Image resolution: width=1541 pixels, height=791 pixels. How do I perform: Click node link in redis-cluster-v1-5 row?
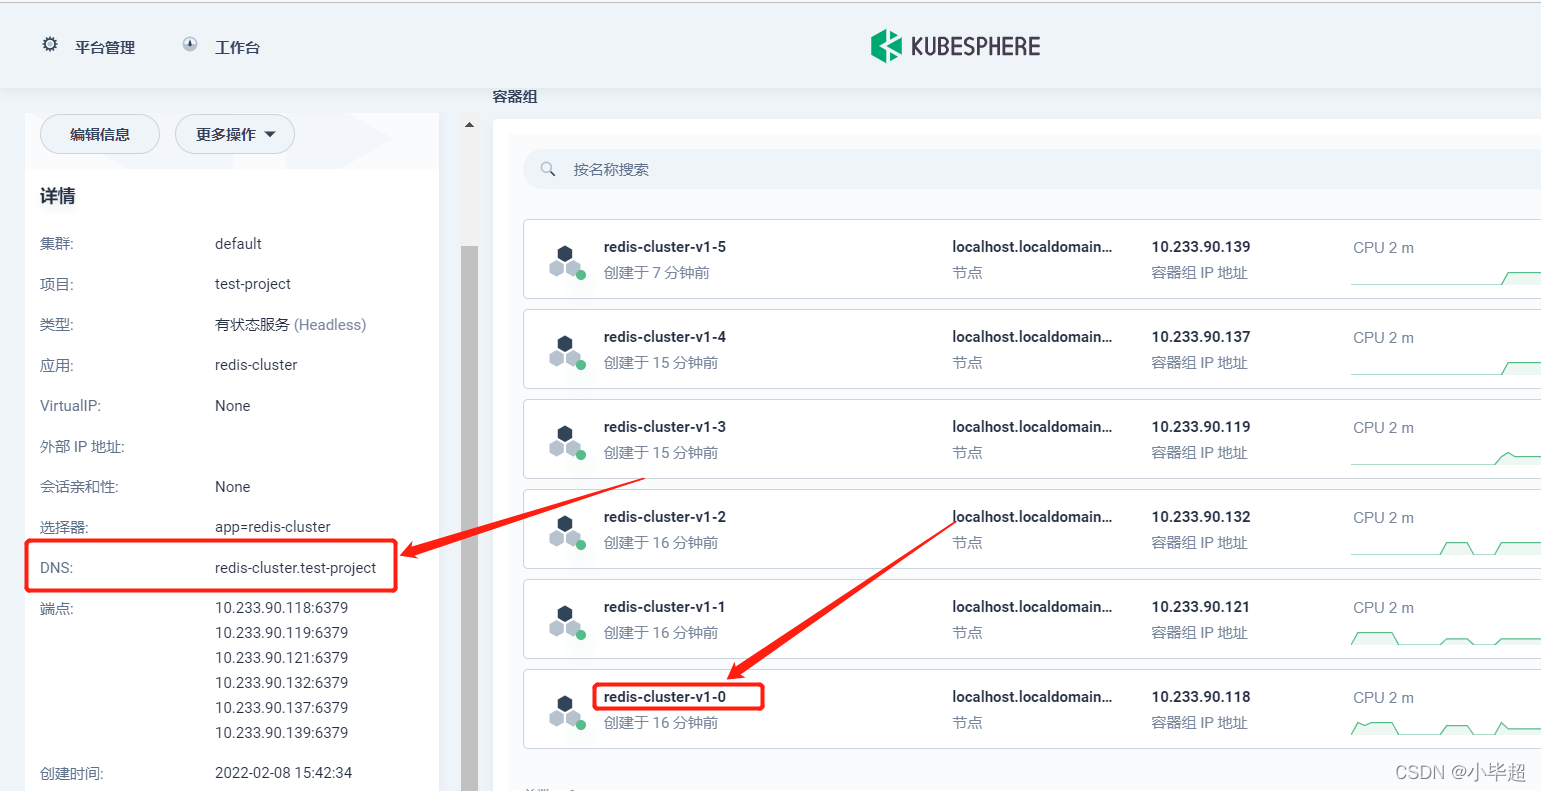pyautogui.click(x=1032, y=247)
